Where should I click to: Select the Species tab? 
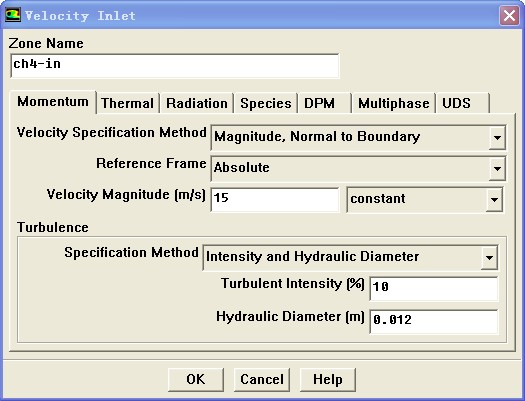[266, 103]
